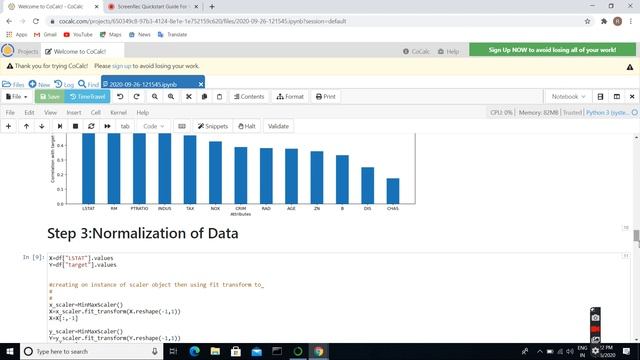Open the Snippets panel
640x360 pixels.
point(213,126)
